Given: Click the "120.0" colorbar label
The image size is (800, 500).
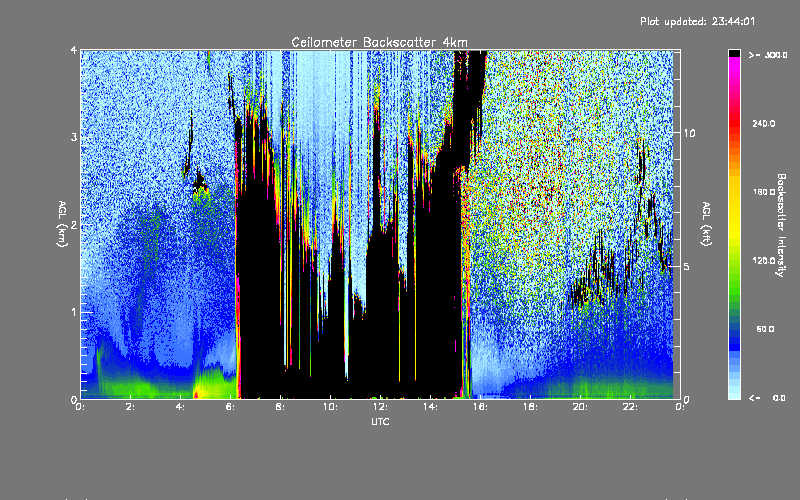Looking at the screenshot, I should coord(763,260).
